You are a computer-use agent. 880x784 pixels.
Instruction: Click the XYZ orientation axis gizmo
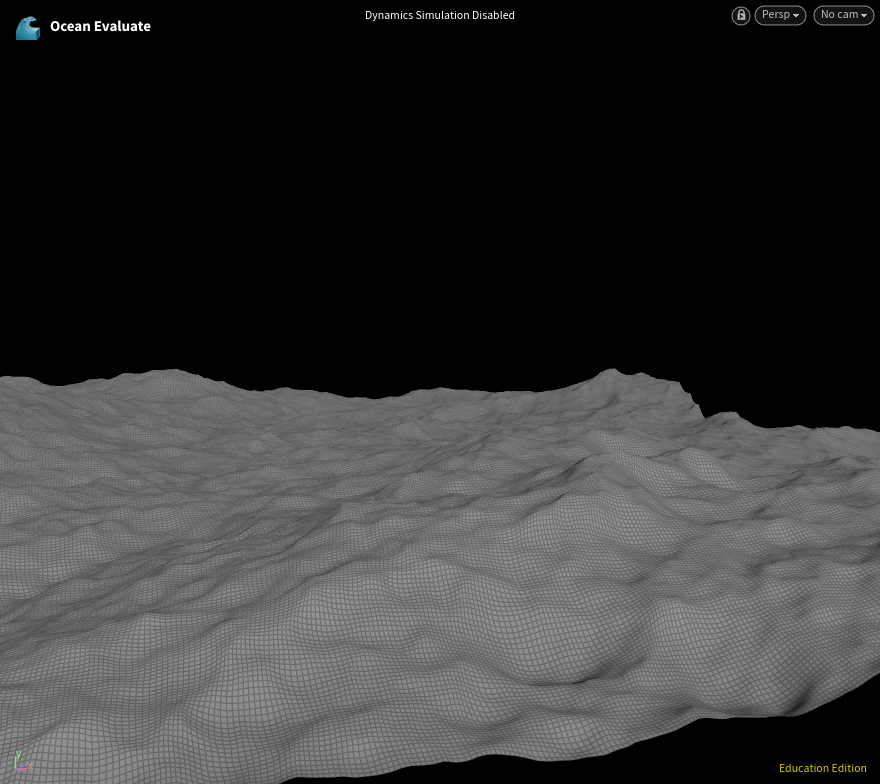pyautogui.click(x=22, y=761)
